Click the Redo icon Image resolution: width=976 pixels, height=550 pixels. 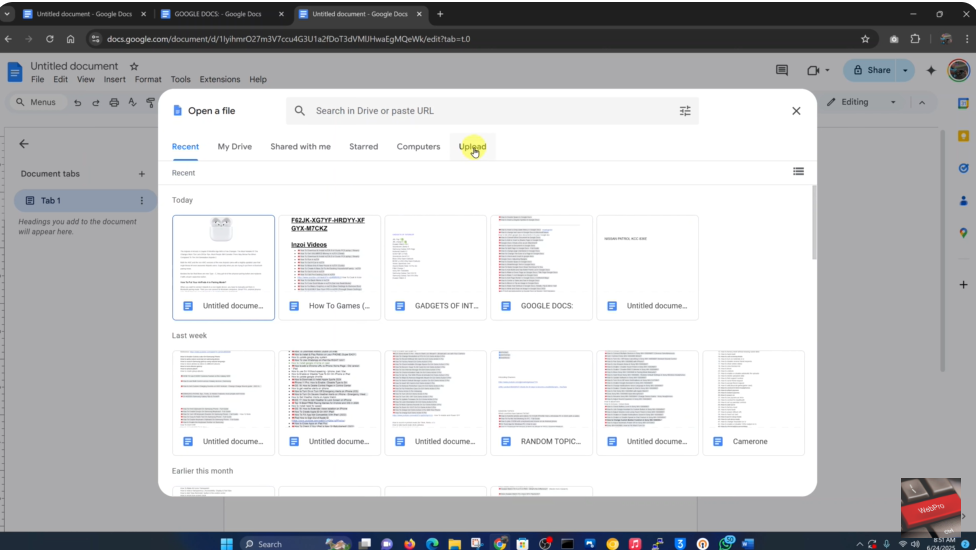tap(96, 103)
